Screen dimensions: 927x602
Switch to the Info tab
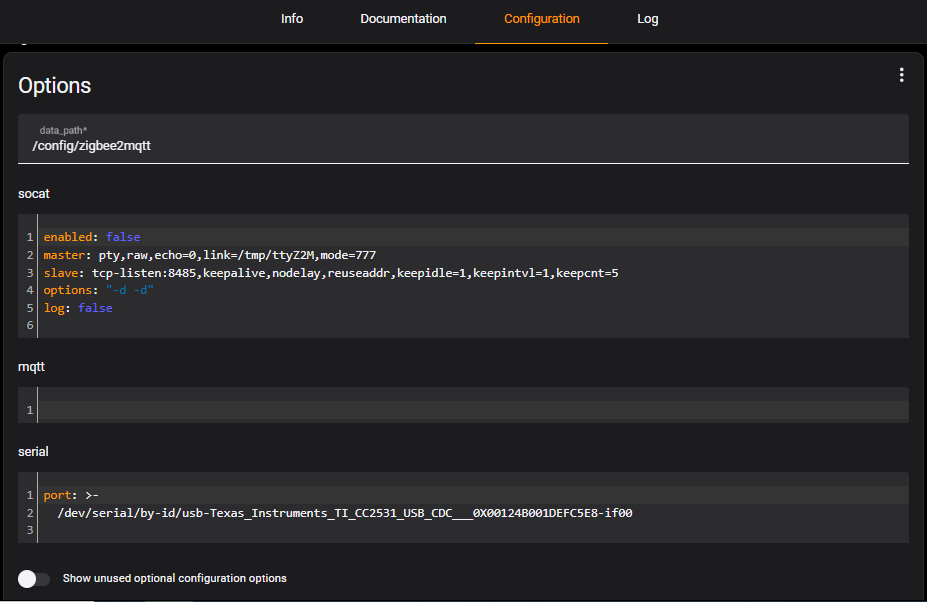(292, 19)
